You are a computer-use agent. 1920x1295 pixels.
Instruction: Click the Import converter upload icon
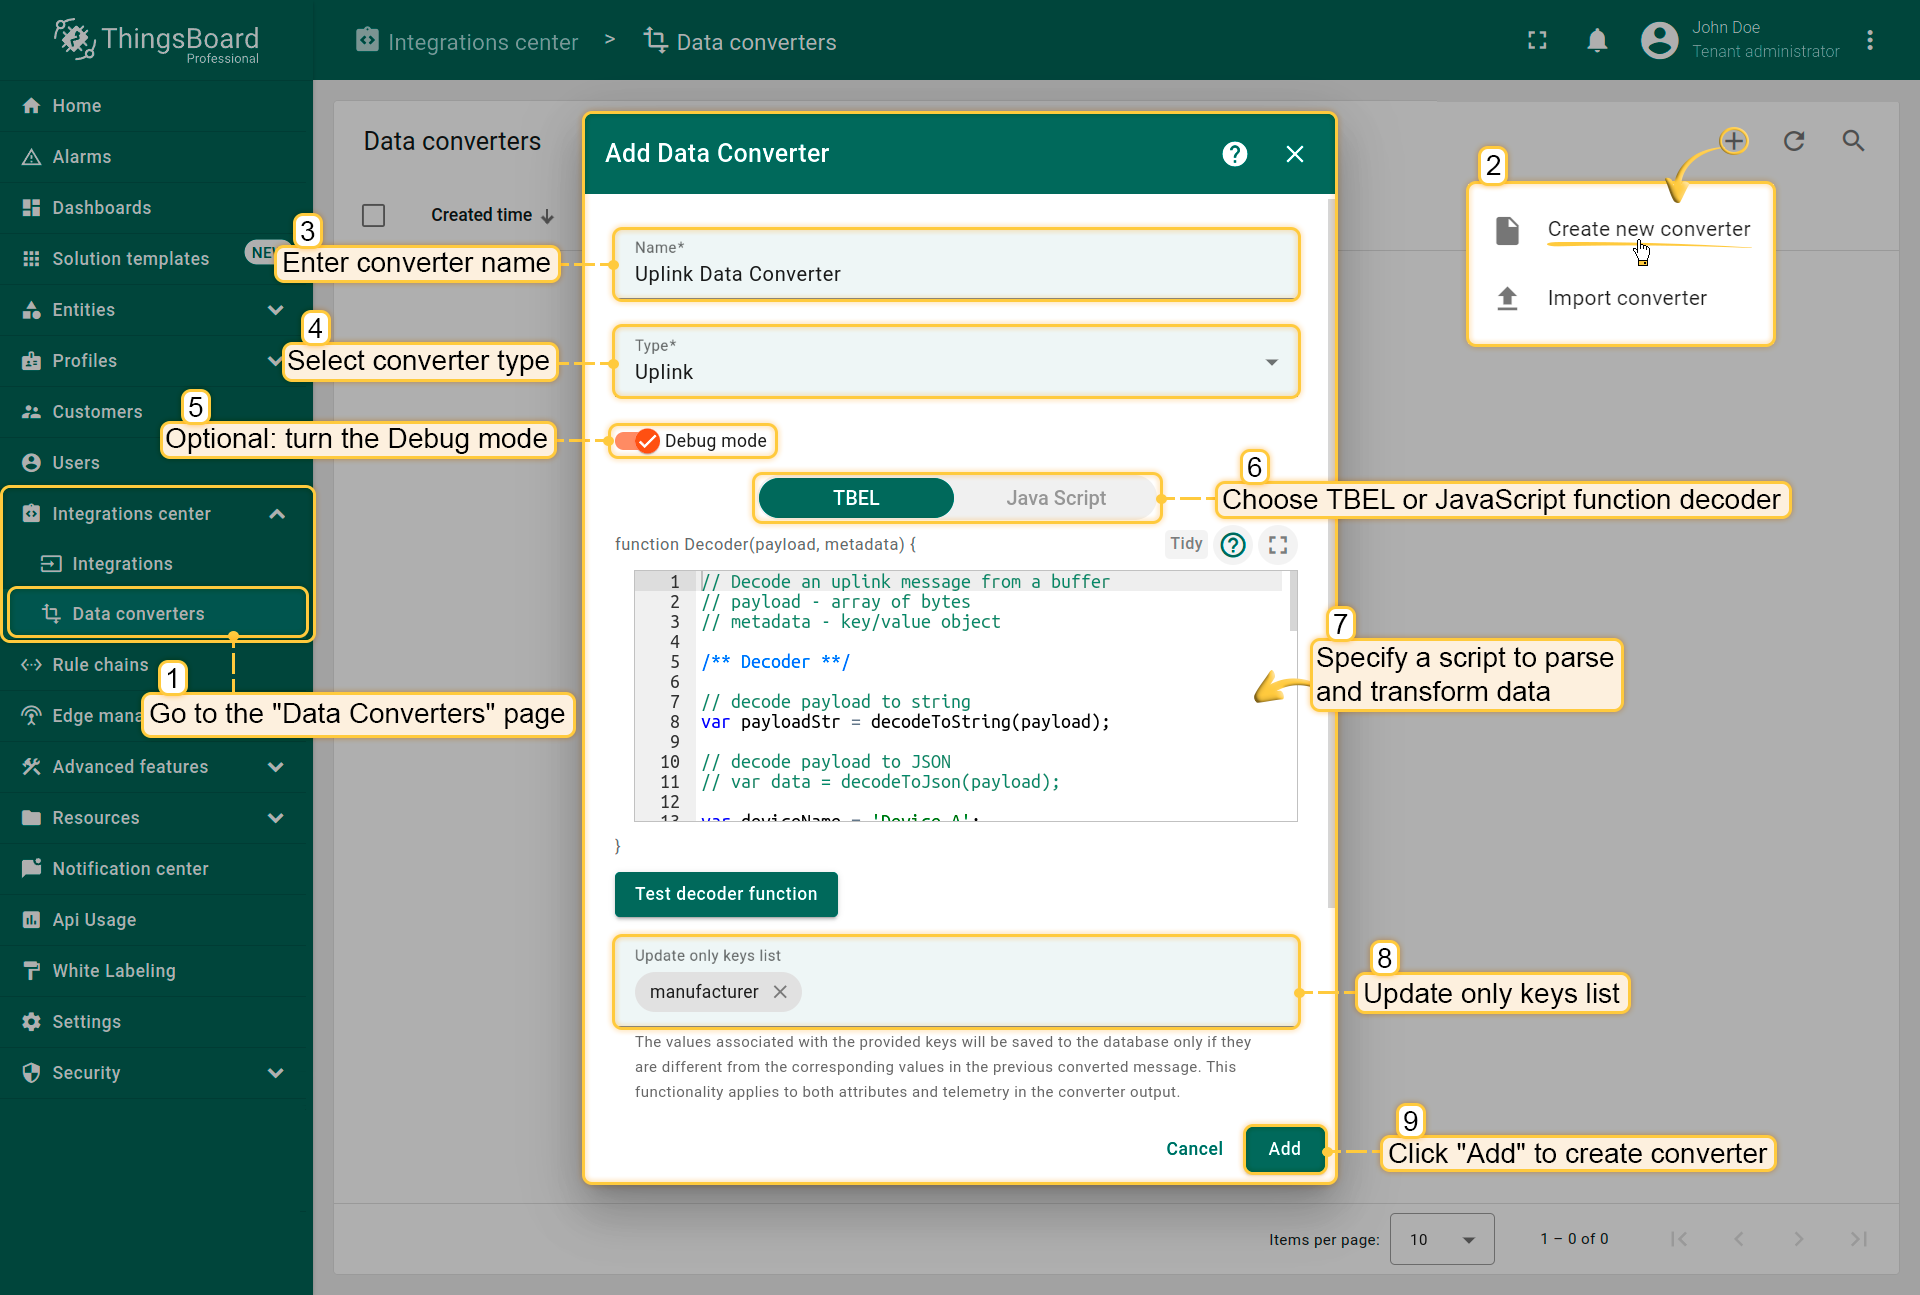point(1507,298)
